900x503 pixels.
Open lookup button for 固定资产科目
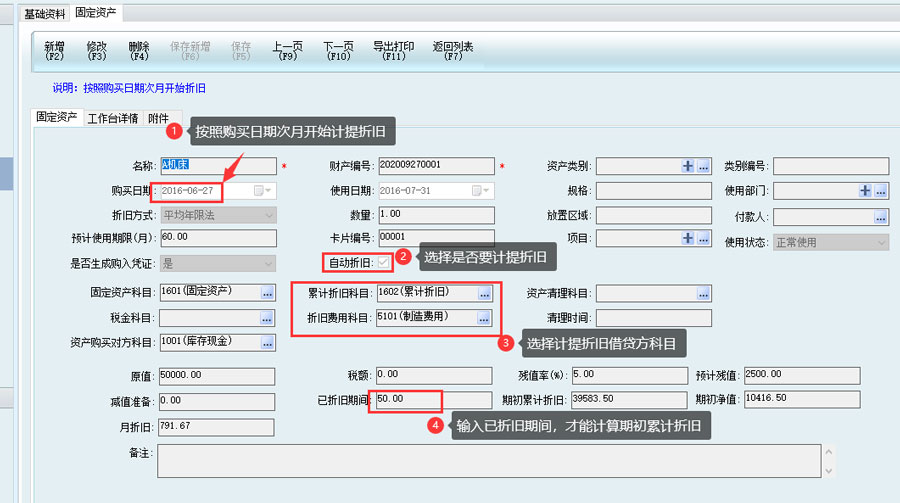(268, 293)
